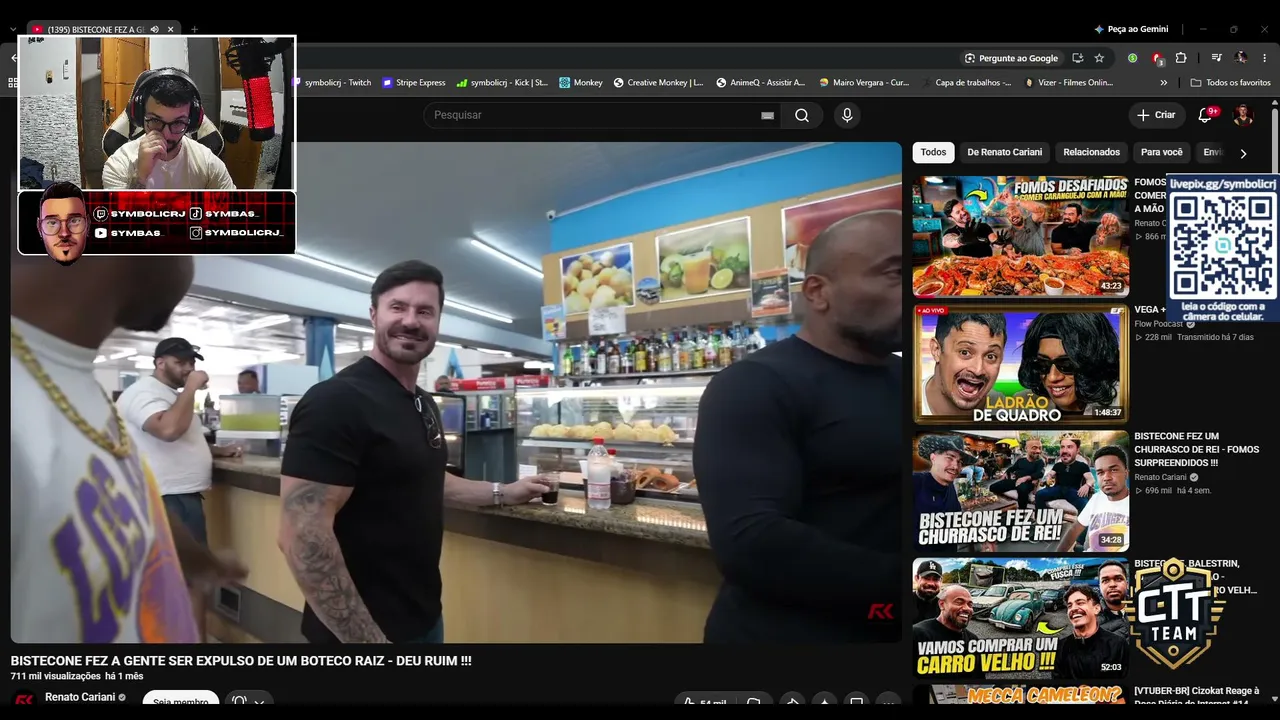This screenshot has height=720, width=1280.
Task: Click Peça ao Gemini button
Action: (1131, 29)
